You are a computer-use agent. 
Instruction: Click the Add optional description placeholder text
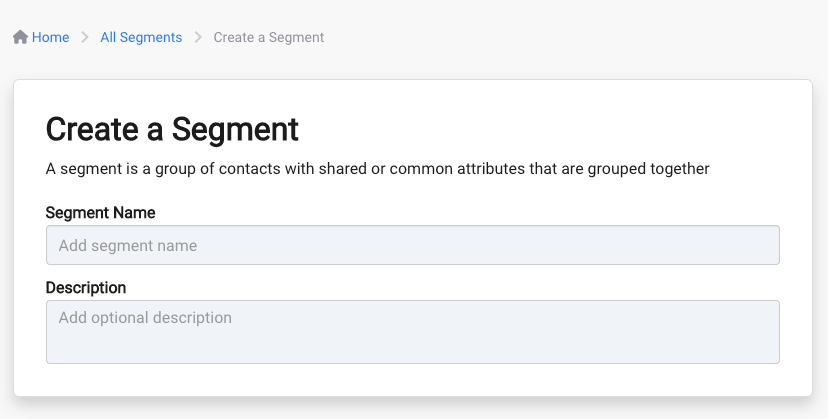pyautogui.click(x=145, y=318)
